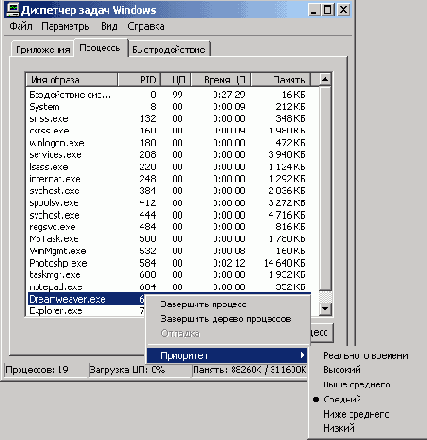Click the partially hidden Завершить процесс button

pyautogui.click(x=321, y=332)
